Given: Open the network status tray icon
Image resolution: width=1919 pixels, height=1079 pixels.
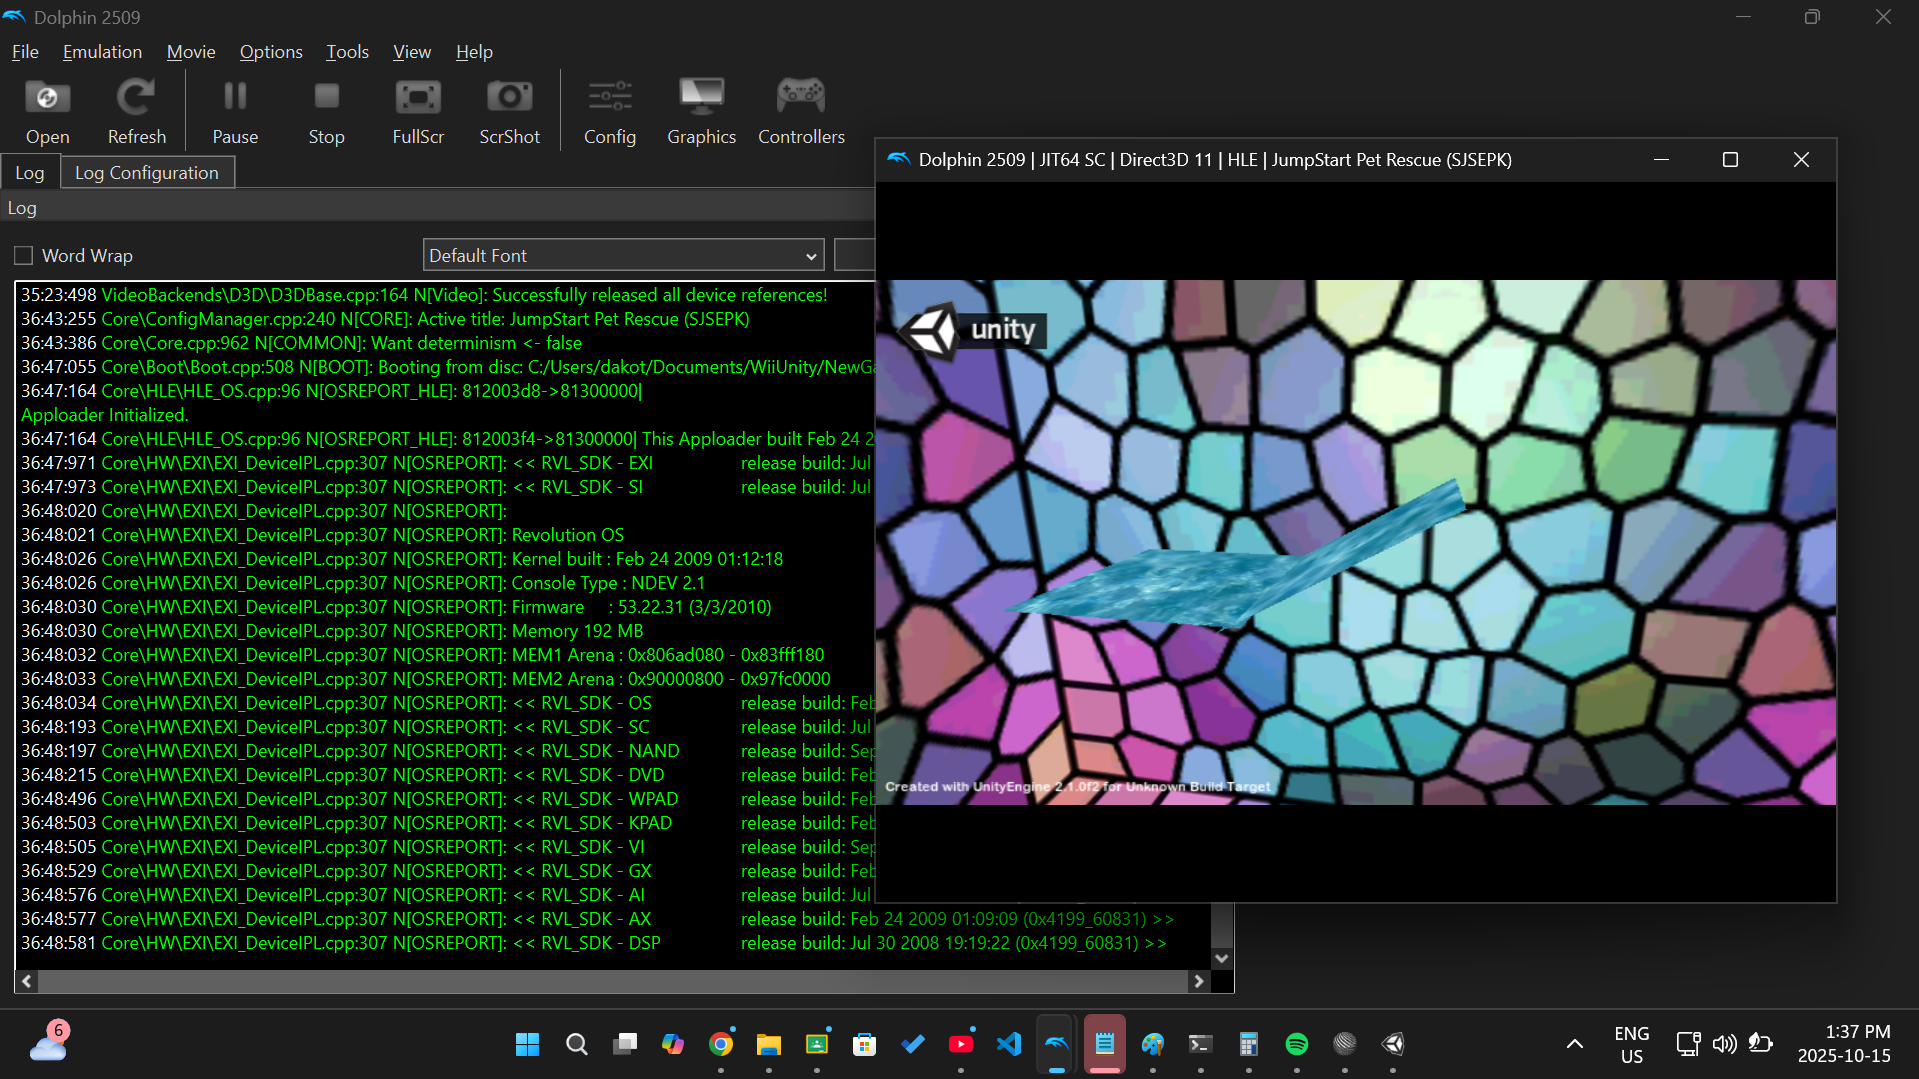Looking at the screenshot, I should [x=1688, y=1044].
